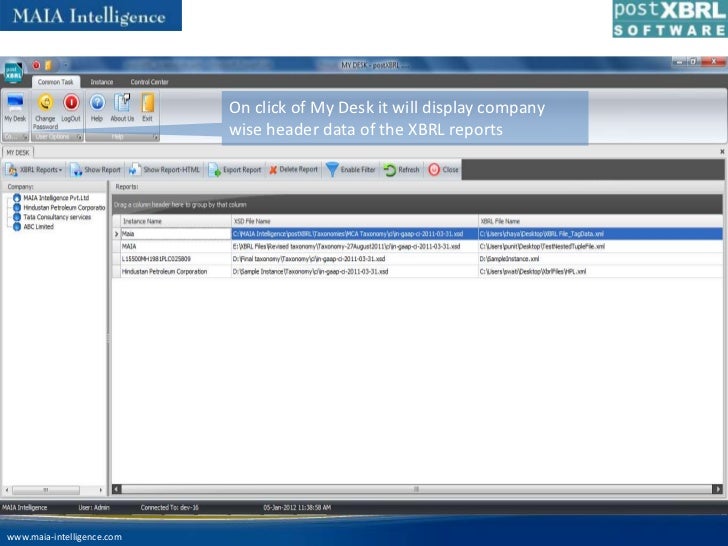This screenshot has width=728, height=546.
Task: Click reports grid scroll right arrow
Action: [x=717, y=489]
